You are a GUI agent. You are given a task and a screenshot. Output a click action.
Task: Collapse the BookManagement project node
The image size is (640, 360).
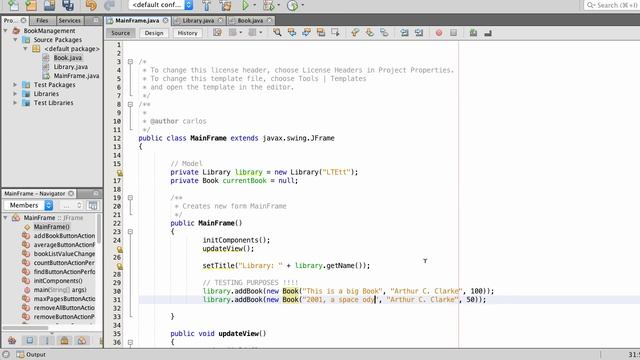point(6,31)
